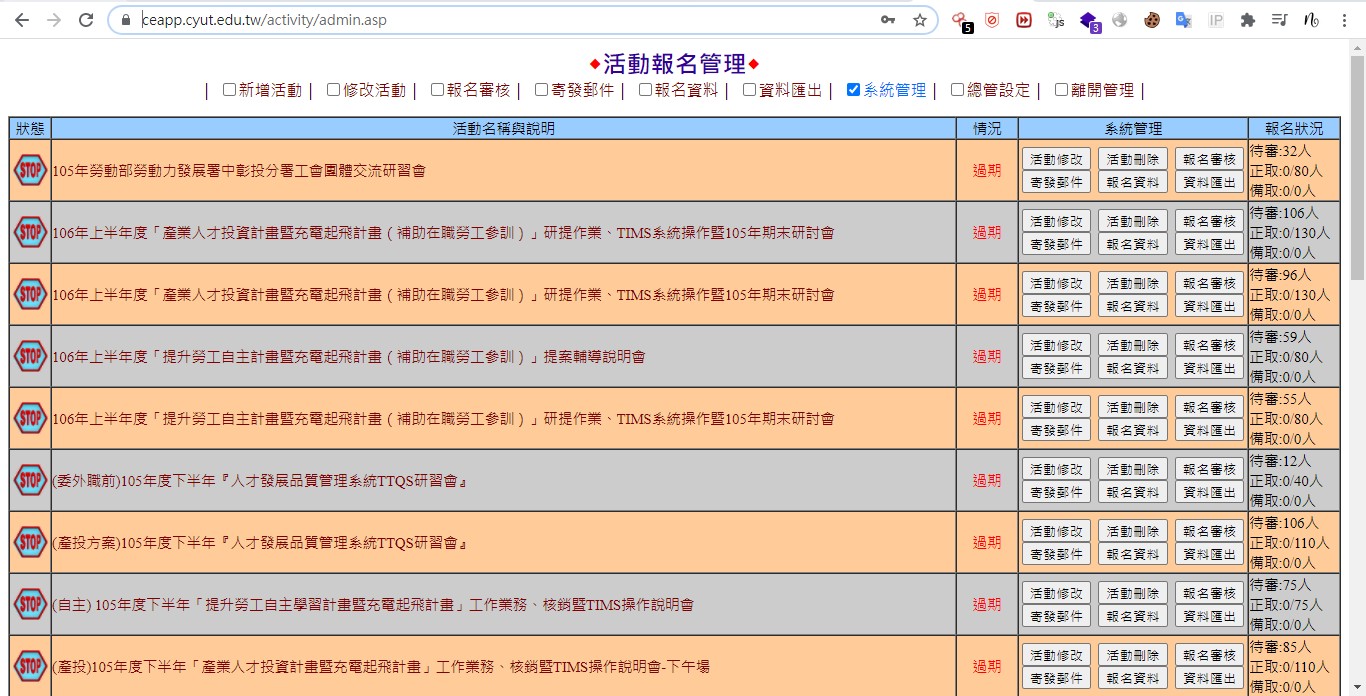Open the cookie extension icon
1366x696 pixels.
point(1152,20)
